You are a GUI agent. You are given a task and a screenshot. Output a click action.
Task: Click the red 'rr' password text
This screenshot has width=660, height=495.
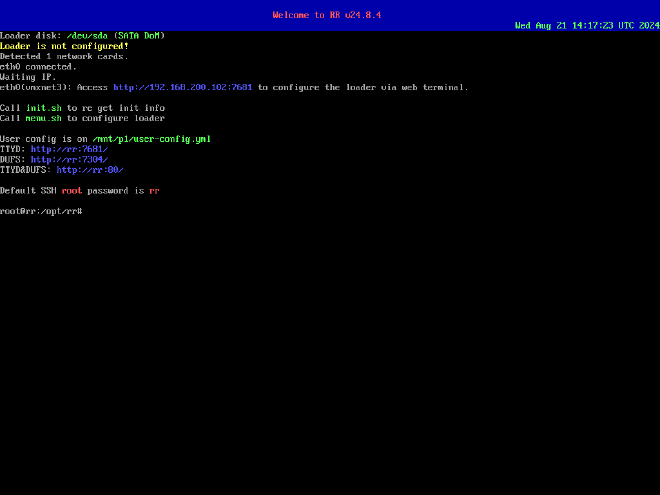coord(154,190)
